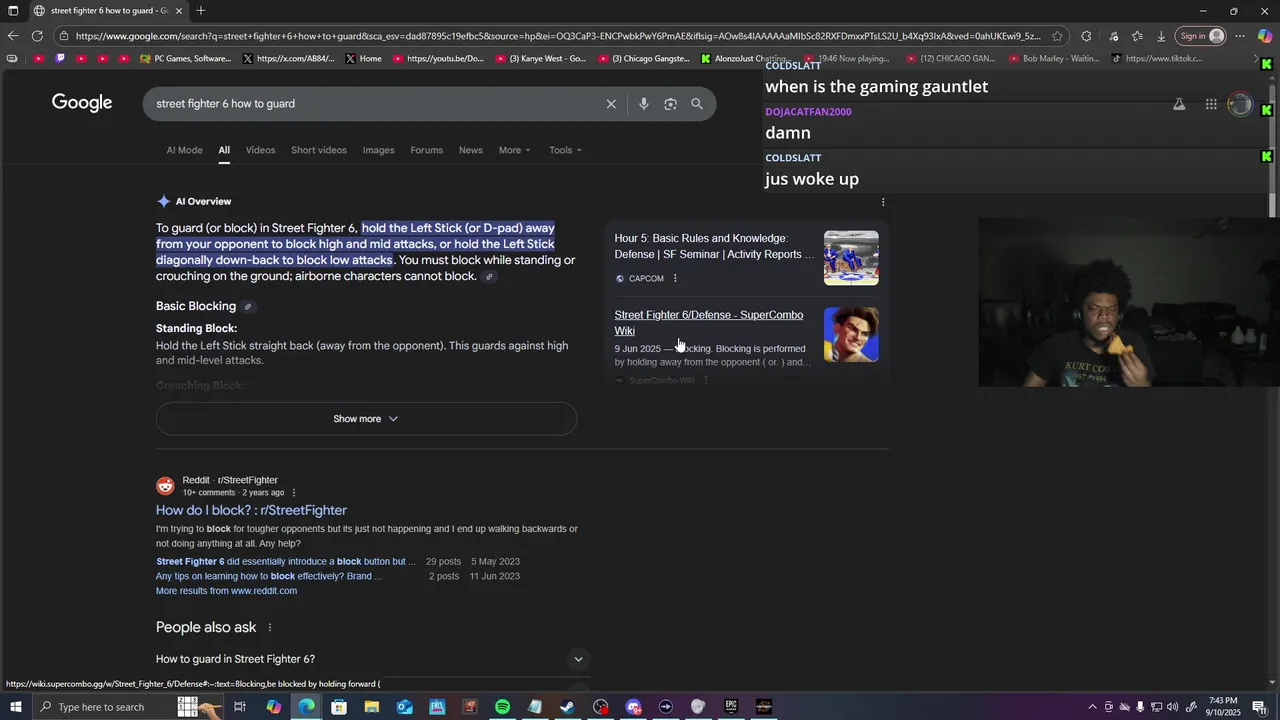Copy link icon next to Basic Blocking
1280x720 pixels.
pos(248,307)
